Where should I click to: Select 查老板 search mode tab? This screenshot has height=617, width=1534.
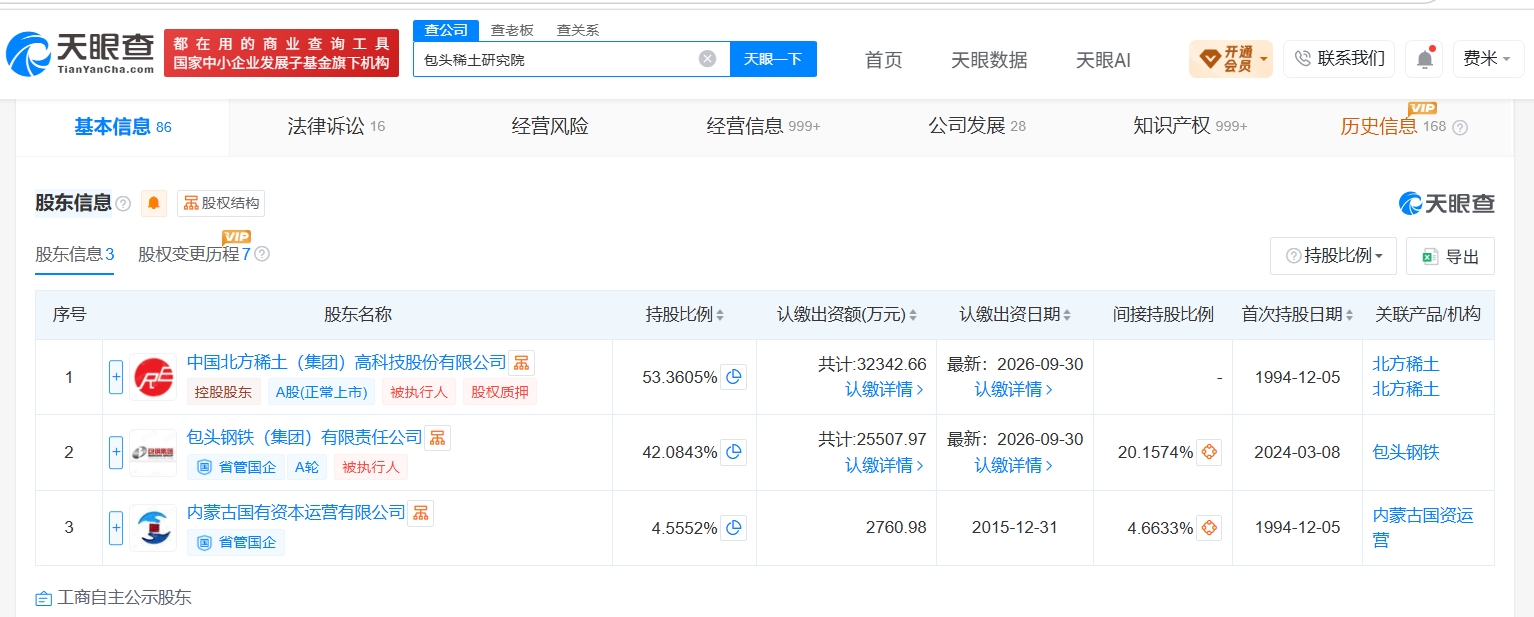pyautogui.click(x=512, y=30)
